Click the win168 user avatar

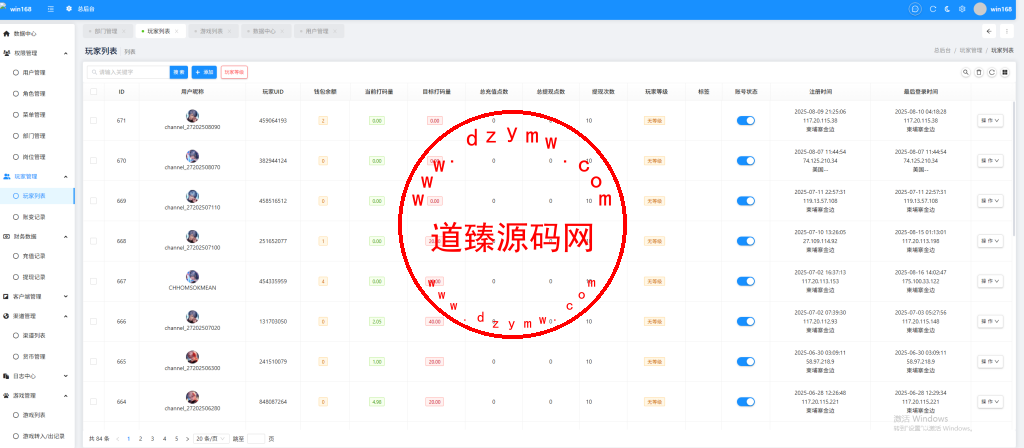980,9
